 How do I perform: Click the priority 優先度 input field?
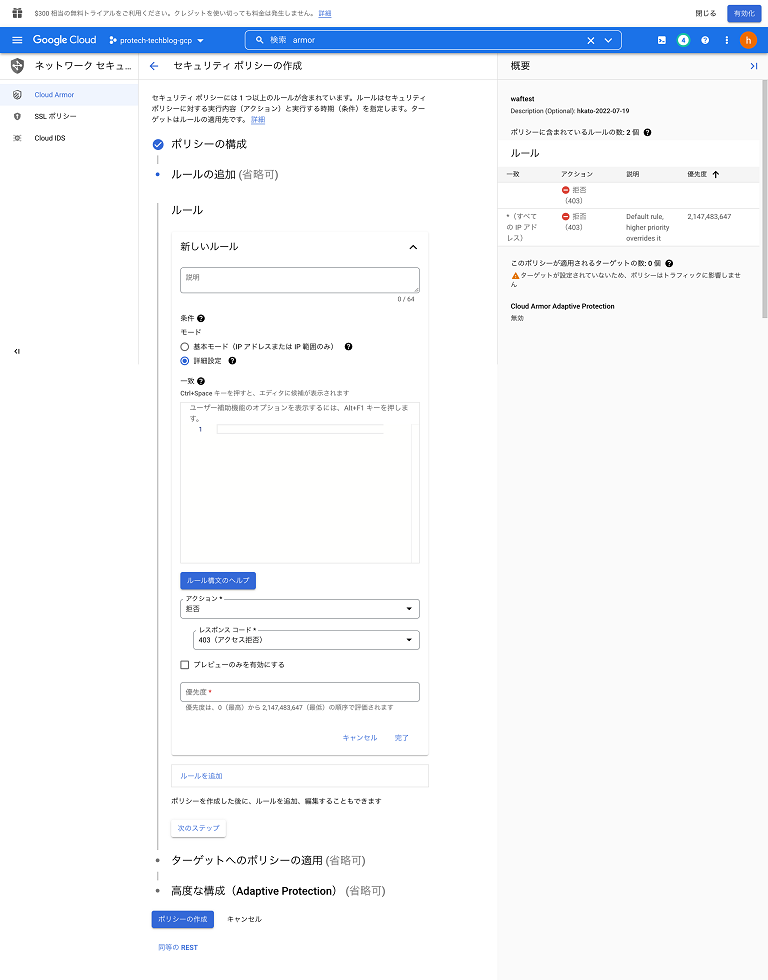pyautogui.click(x=300, y=692)
